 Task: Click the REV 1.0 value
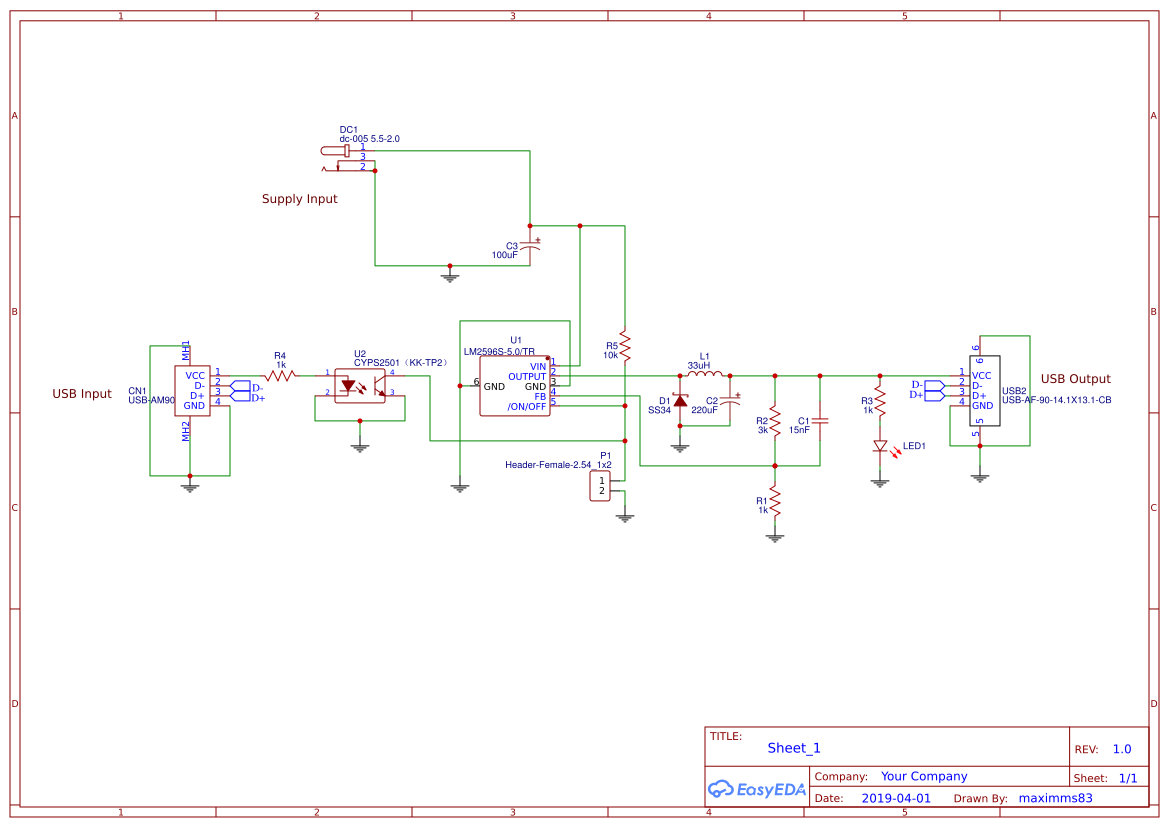point(1121,748)
